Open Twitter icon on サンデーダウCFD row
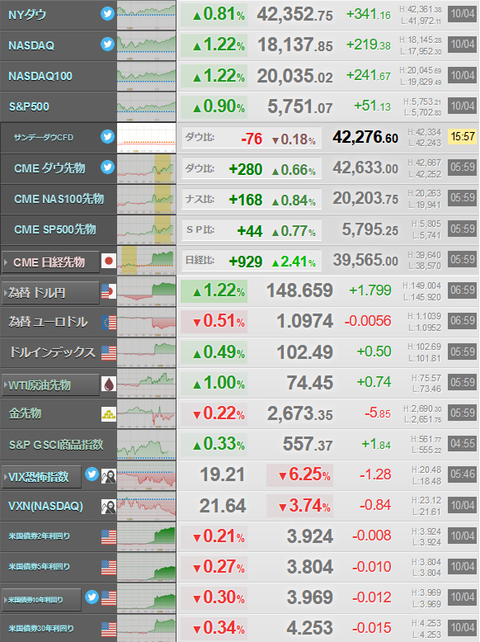480x642 pixels. click(107, 136)
